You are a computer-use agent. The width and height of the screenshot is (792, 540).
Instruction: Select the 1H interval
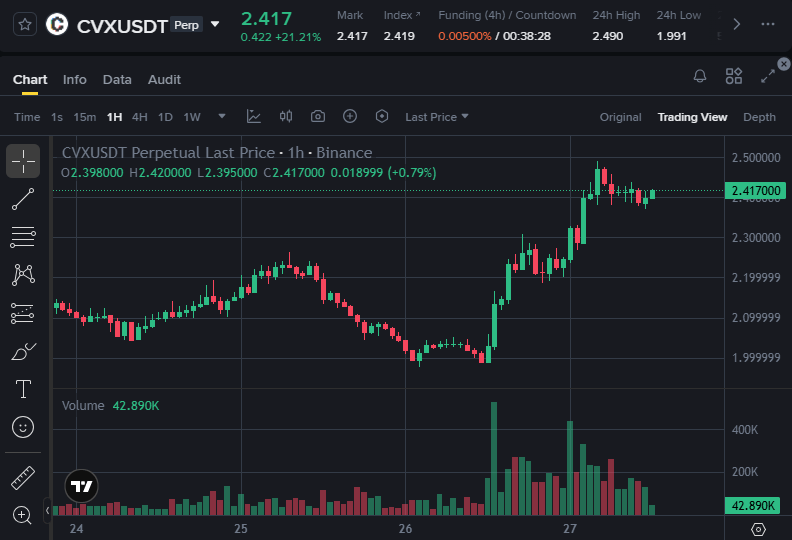pyautogui.click(x=115, y=117)
